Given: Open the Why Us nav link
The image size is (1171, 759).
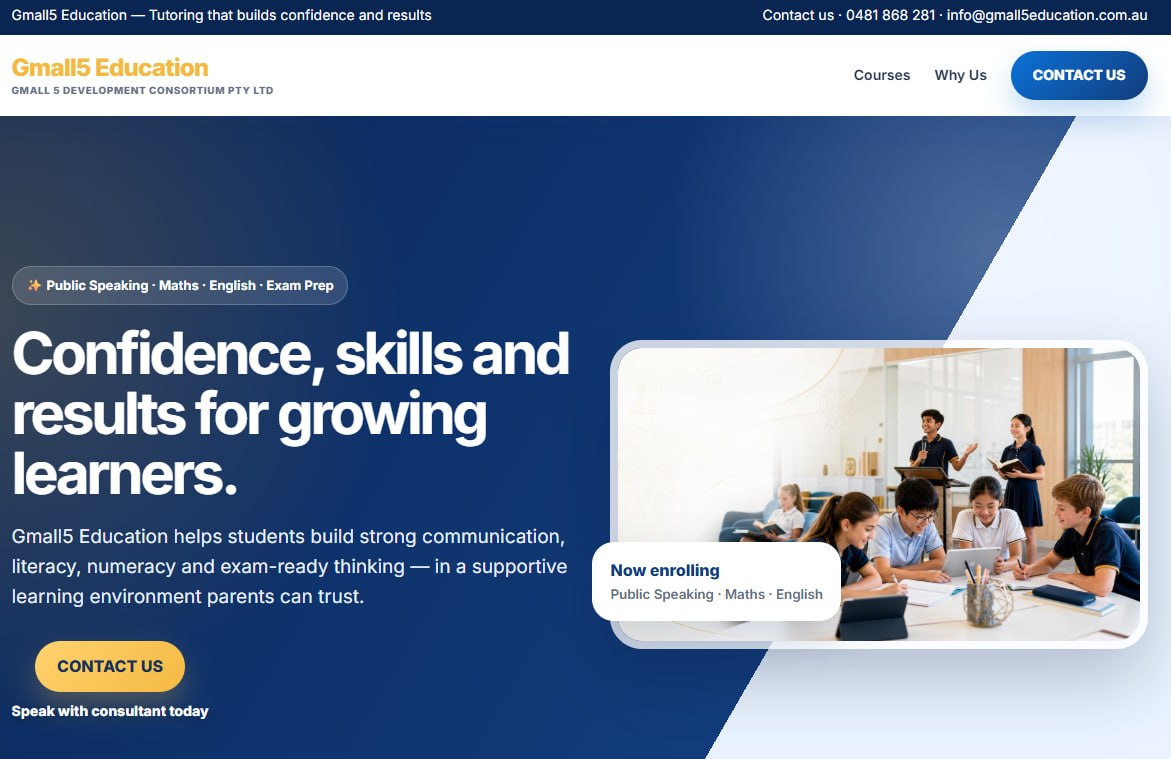Looking at the screenshot, I should (x=960, y=75).
